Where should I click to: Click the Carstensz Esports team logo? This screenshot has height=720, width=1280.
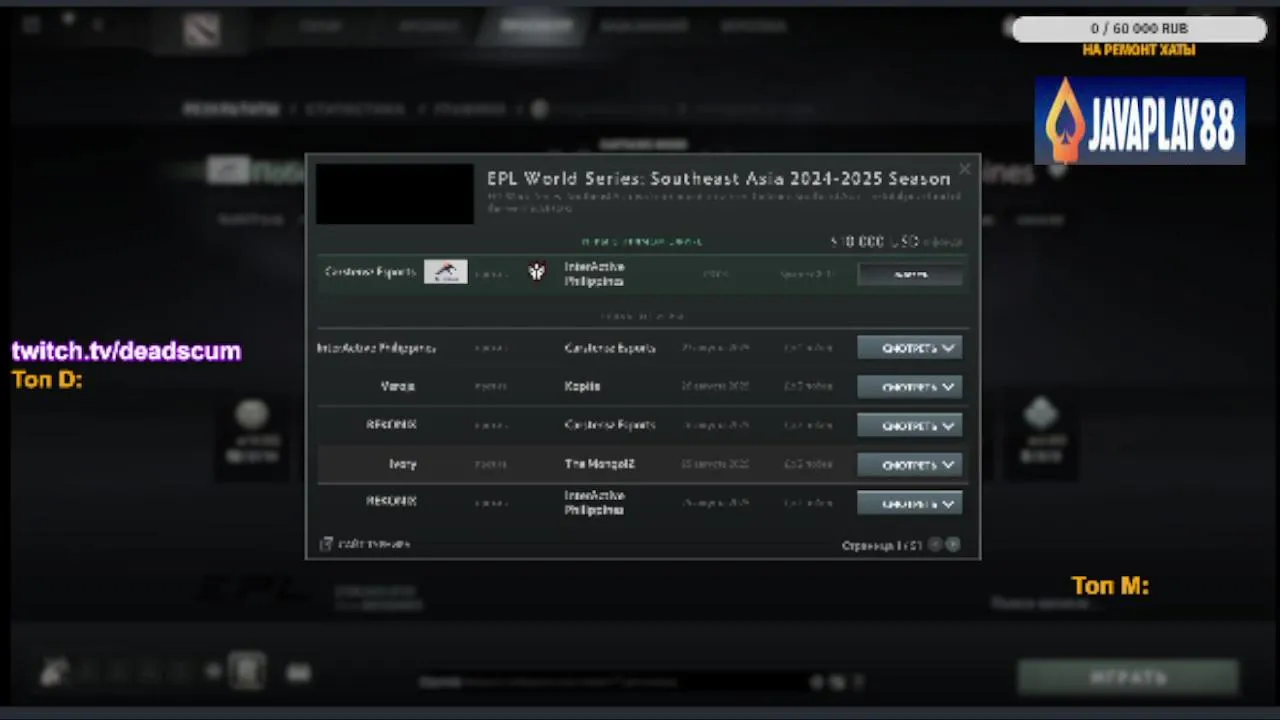pyautogui.click(x=446, y=272)
